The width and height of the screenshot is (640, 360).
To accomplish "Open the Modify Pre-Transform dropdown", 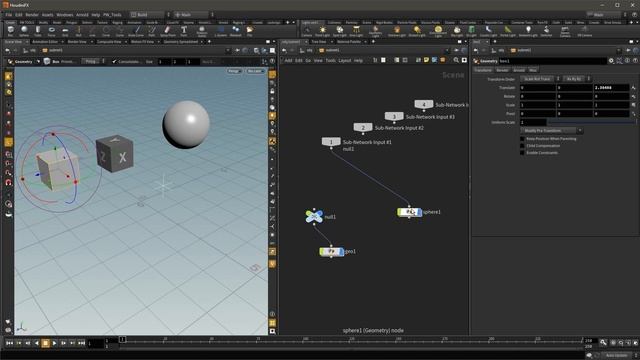I will click(x=551, y=131).
